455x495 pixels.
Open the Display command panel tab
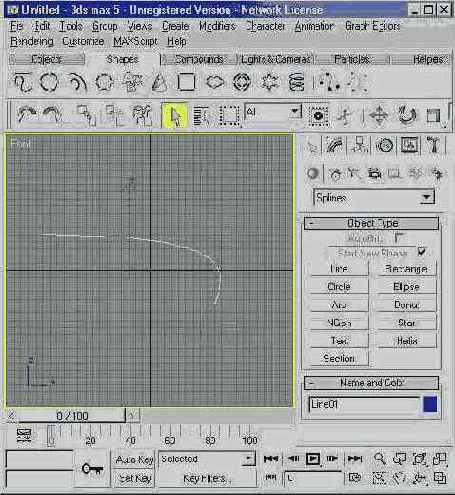pyautogui.click(x=409, y=145)
